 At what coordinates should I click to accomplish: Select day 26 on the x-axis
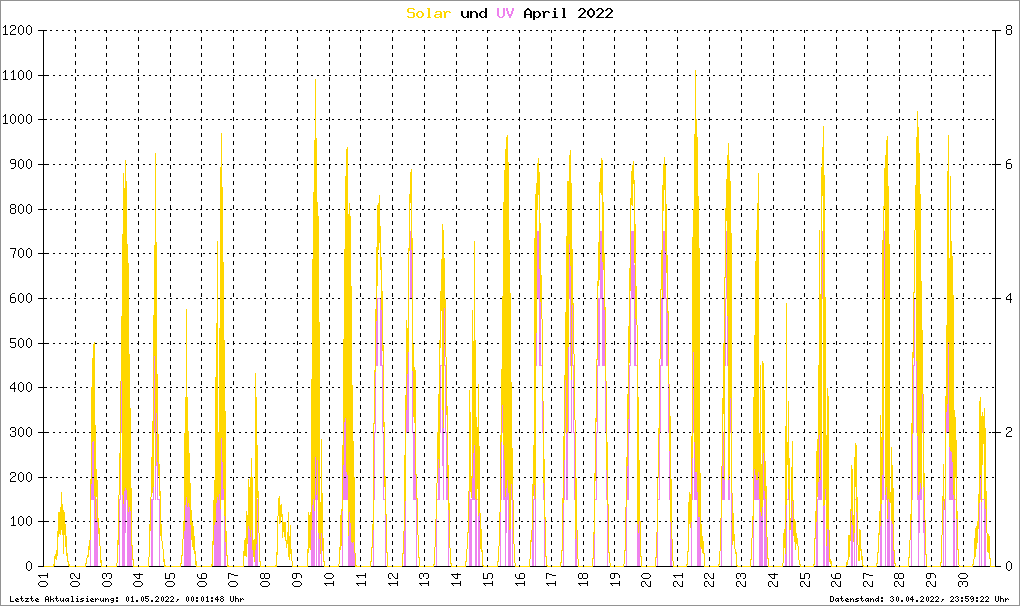coord(836,580)
